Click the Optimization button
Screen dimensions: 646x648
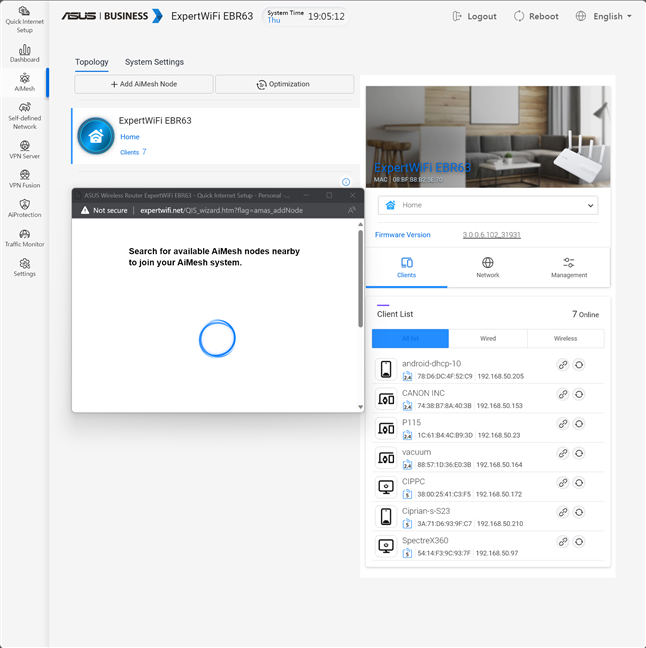point(283,85)
